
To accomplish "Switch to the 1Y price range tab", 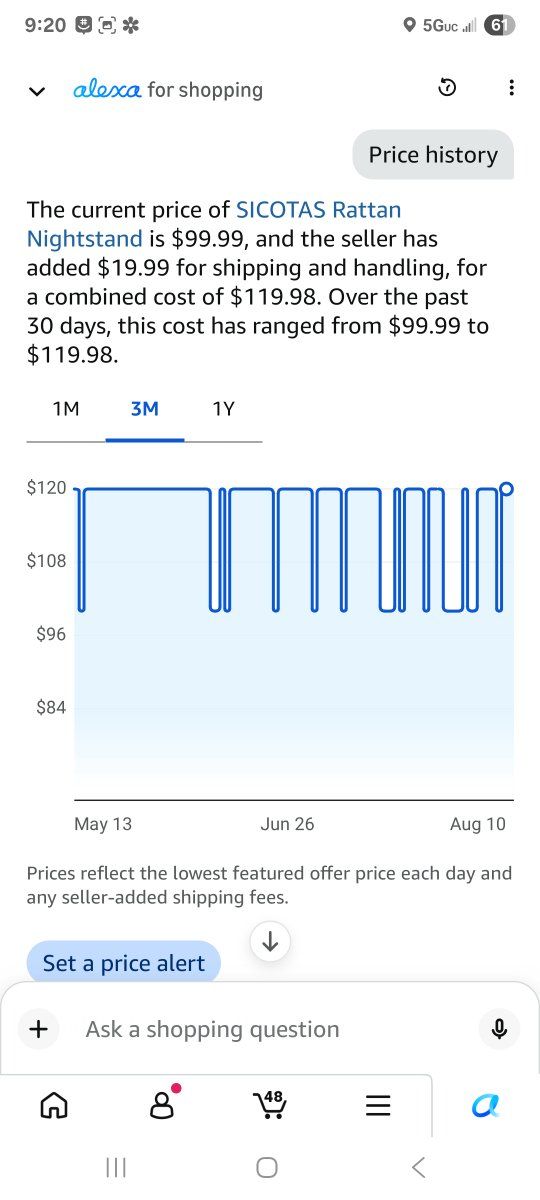I will pos(223,409).
